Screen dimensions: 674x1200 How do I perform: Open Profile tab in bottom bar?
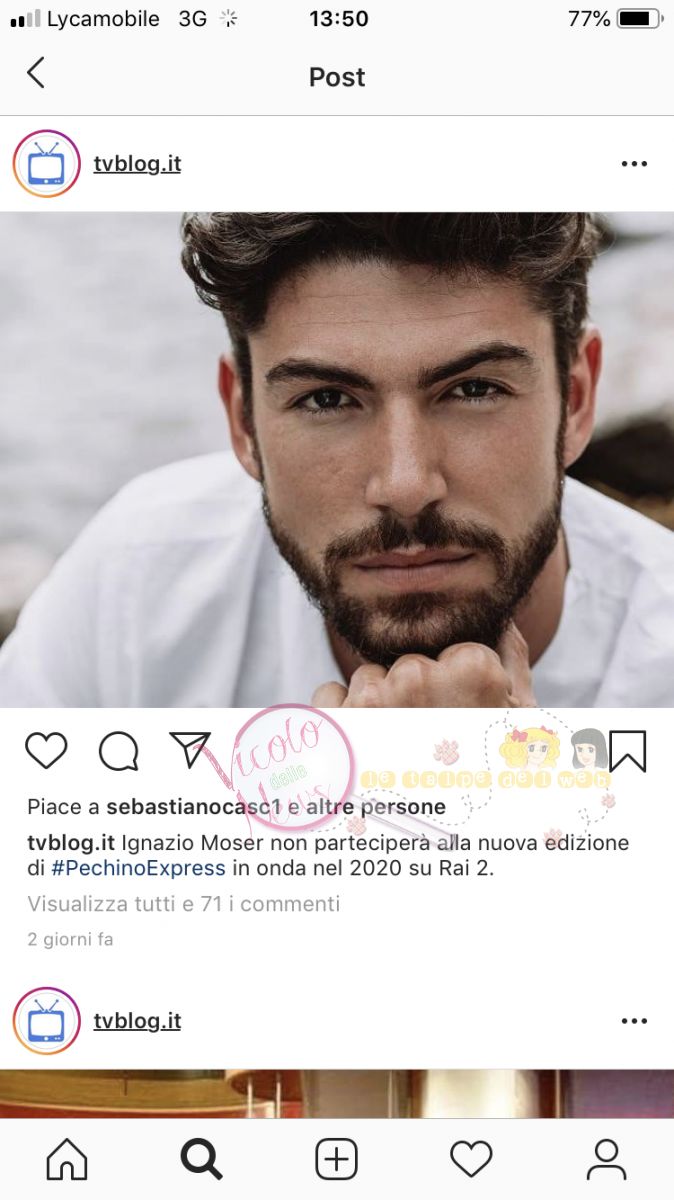606,1160
